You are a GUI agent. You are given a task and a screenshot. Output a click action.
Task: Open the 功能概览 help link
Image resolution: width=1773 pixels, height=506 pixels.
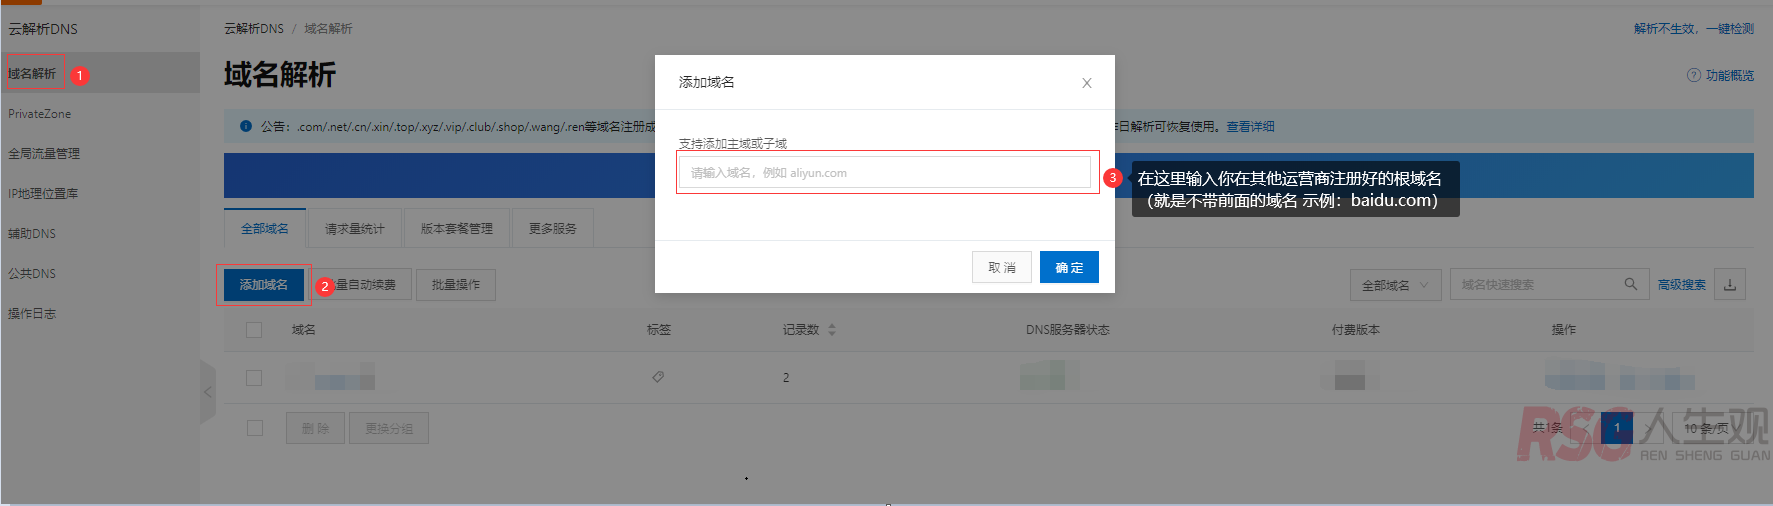click(1730, 75)
